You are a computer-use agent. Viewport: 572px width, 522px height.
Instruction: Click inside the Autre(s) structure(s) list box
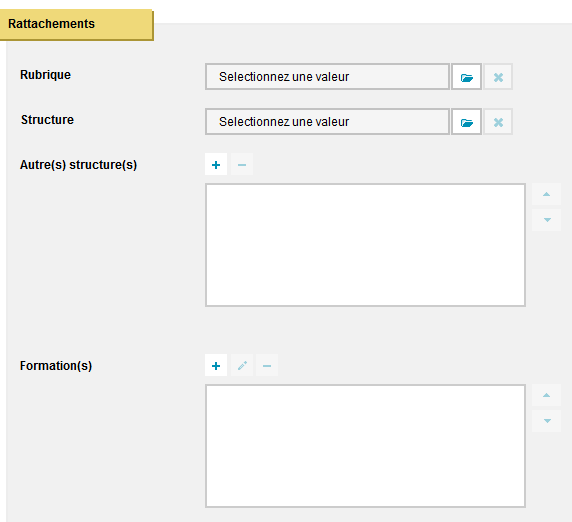coord(365,245)
